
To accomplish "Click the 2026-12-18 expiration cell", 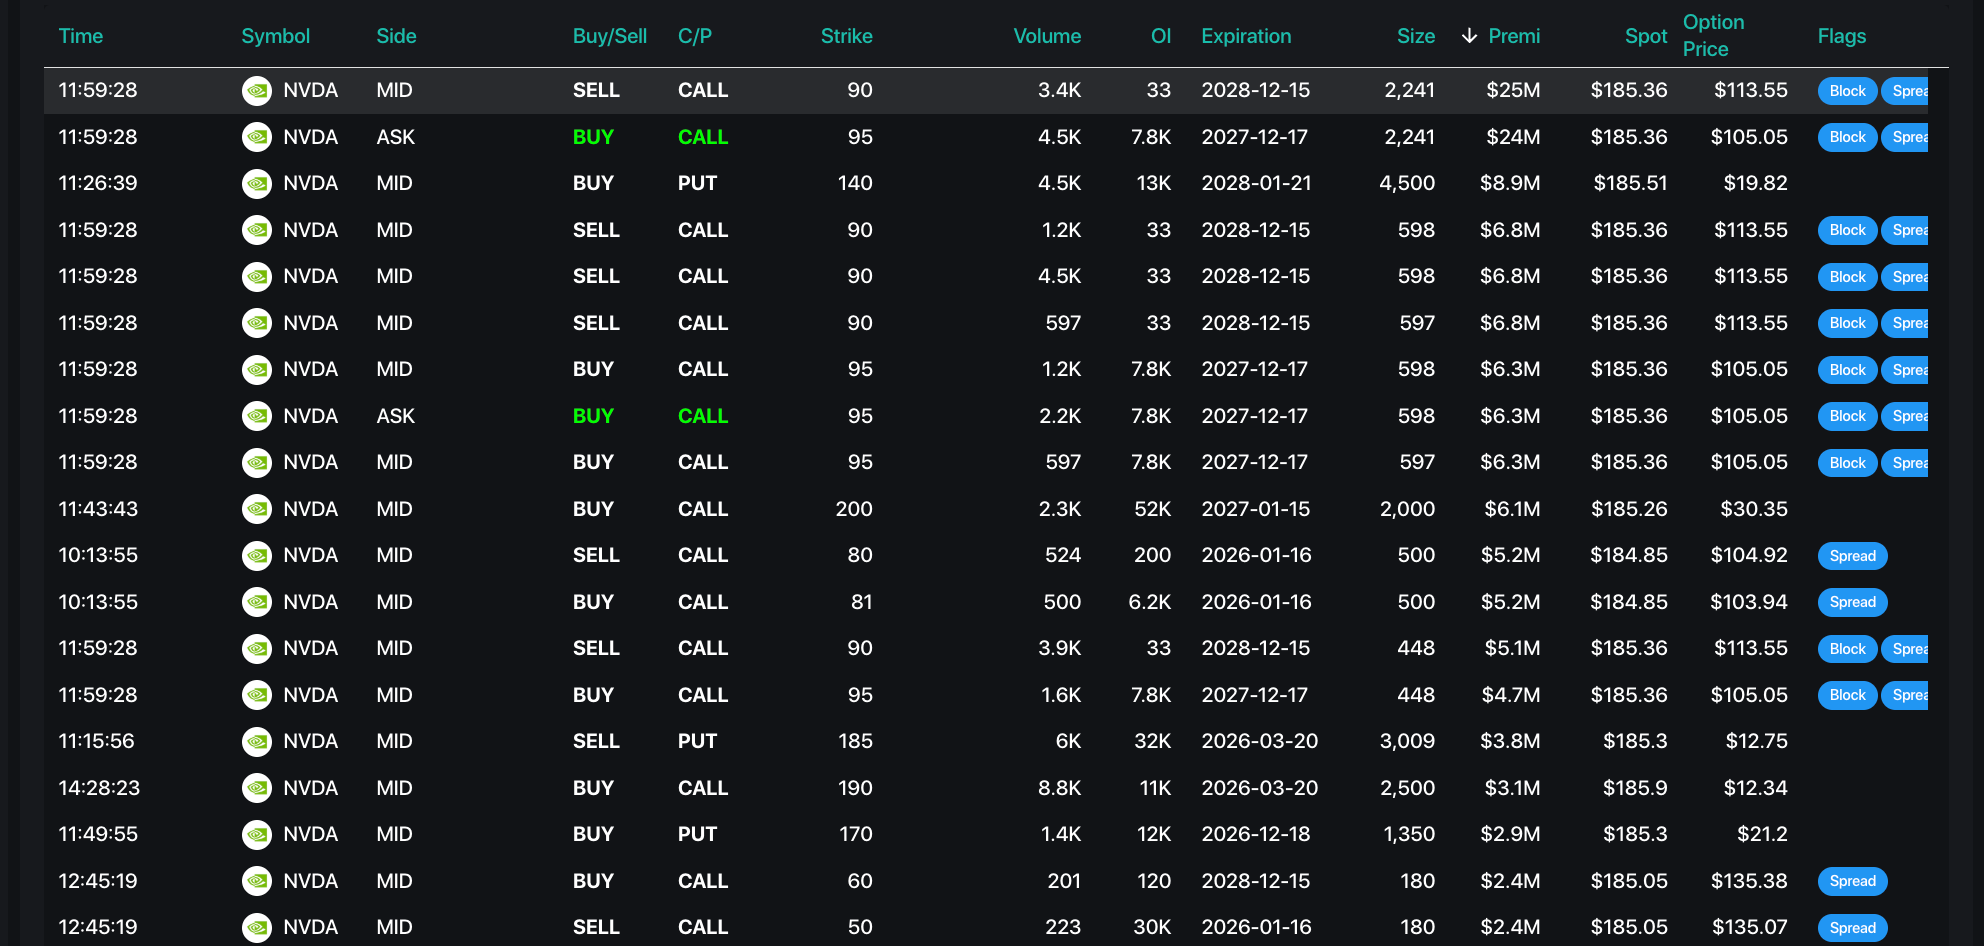I will [1256, 834].
